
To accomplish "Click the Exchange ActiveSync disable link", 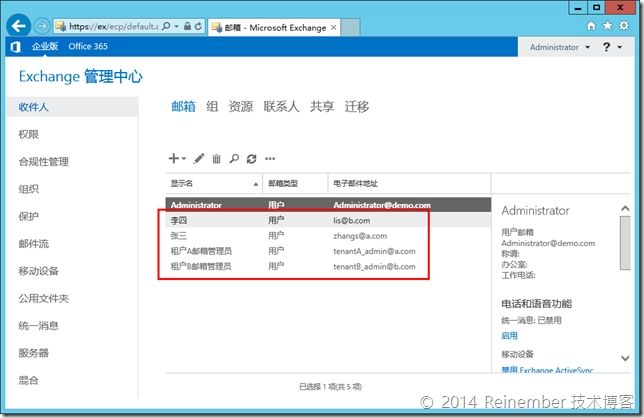I will click(547, 370).
